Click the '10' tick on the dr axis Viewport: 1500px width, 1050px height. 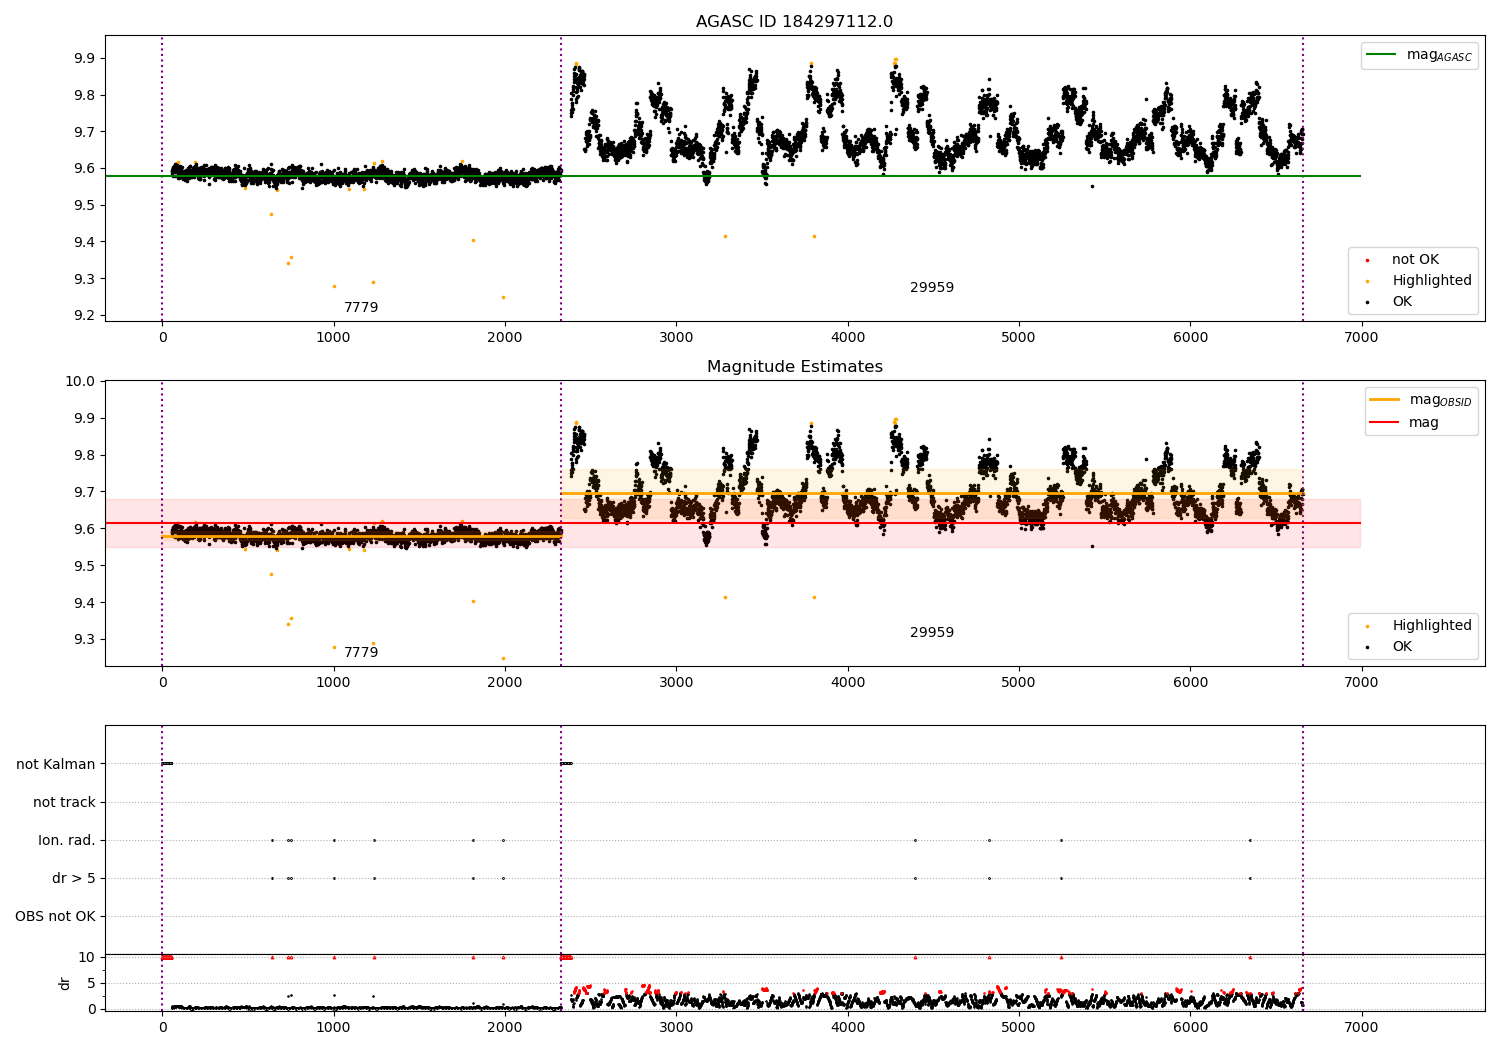87,957
